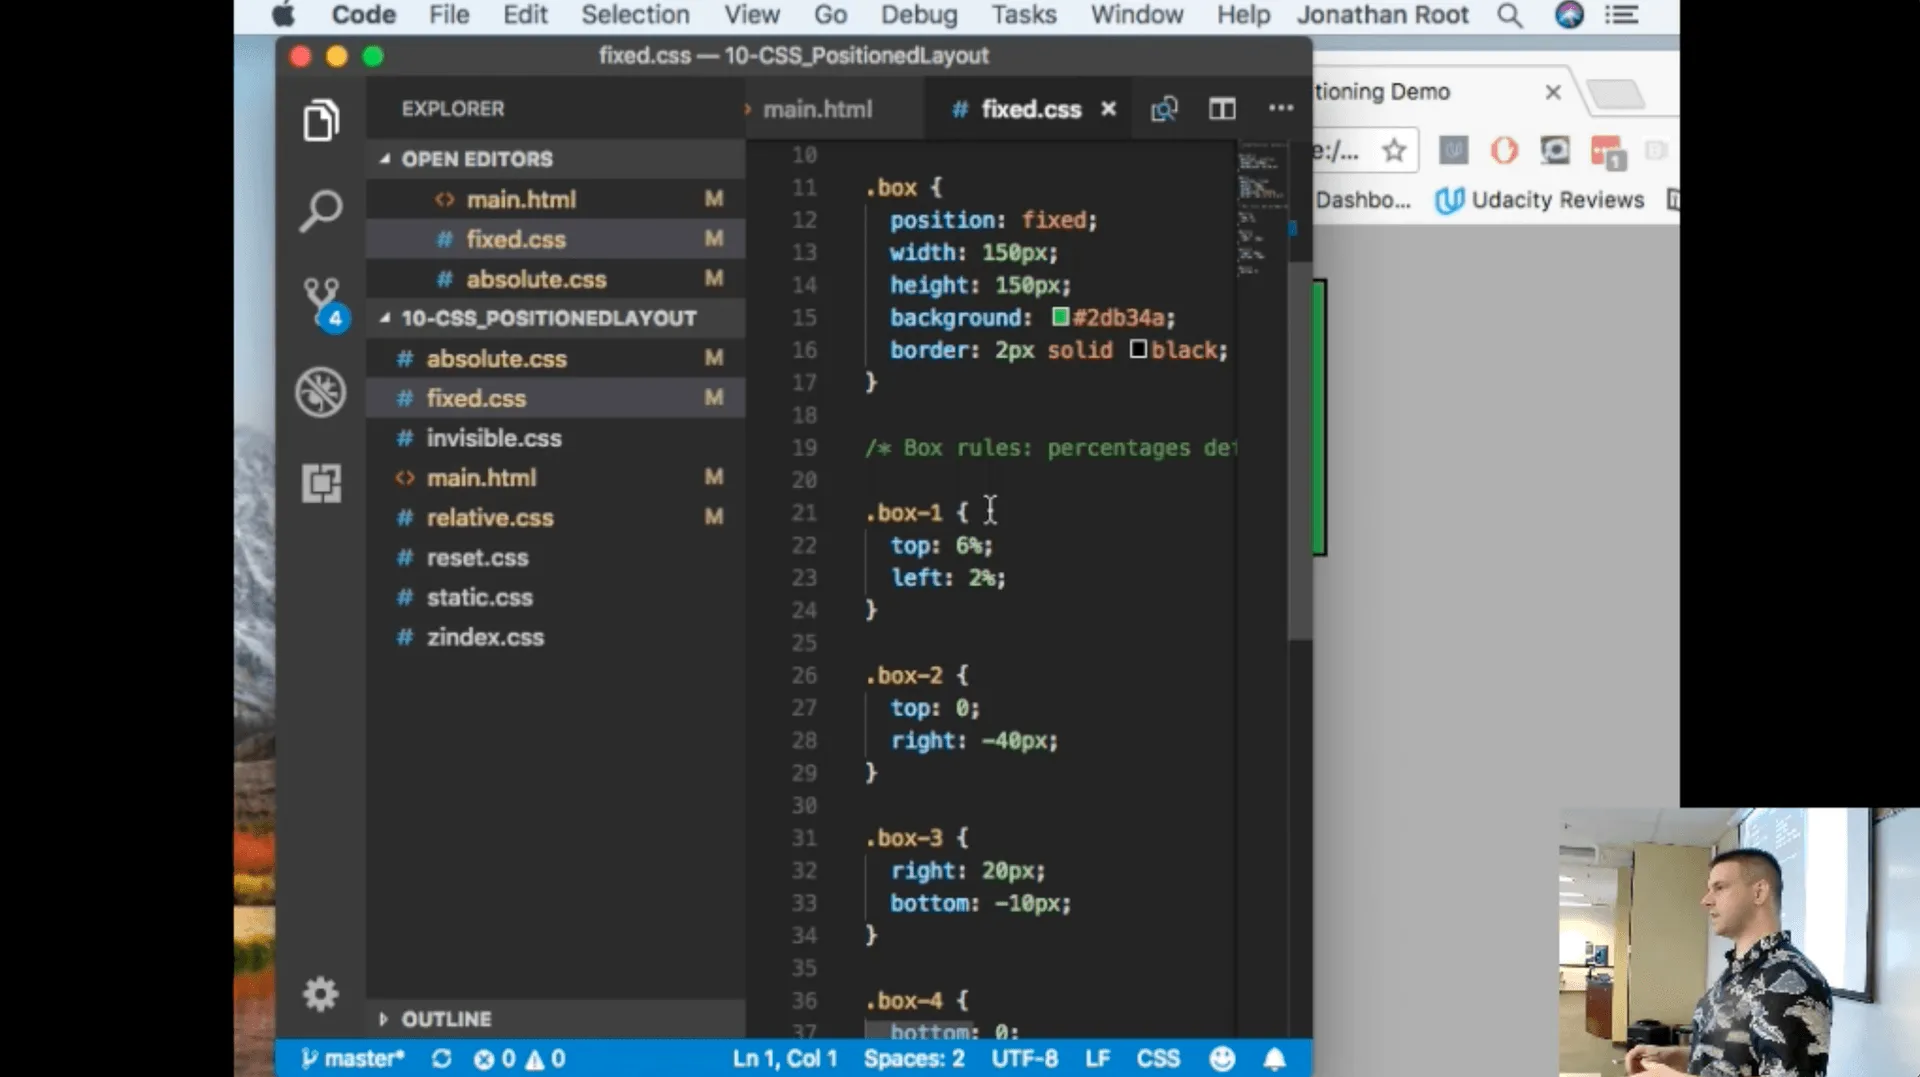Expand the Outline section
The width and height of the screenshot is (1920, 1077).
555,1019
